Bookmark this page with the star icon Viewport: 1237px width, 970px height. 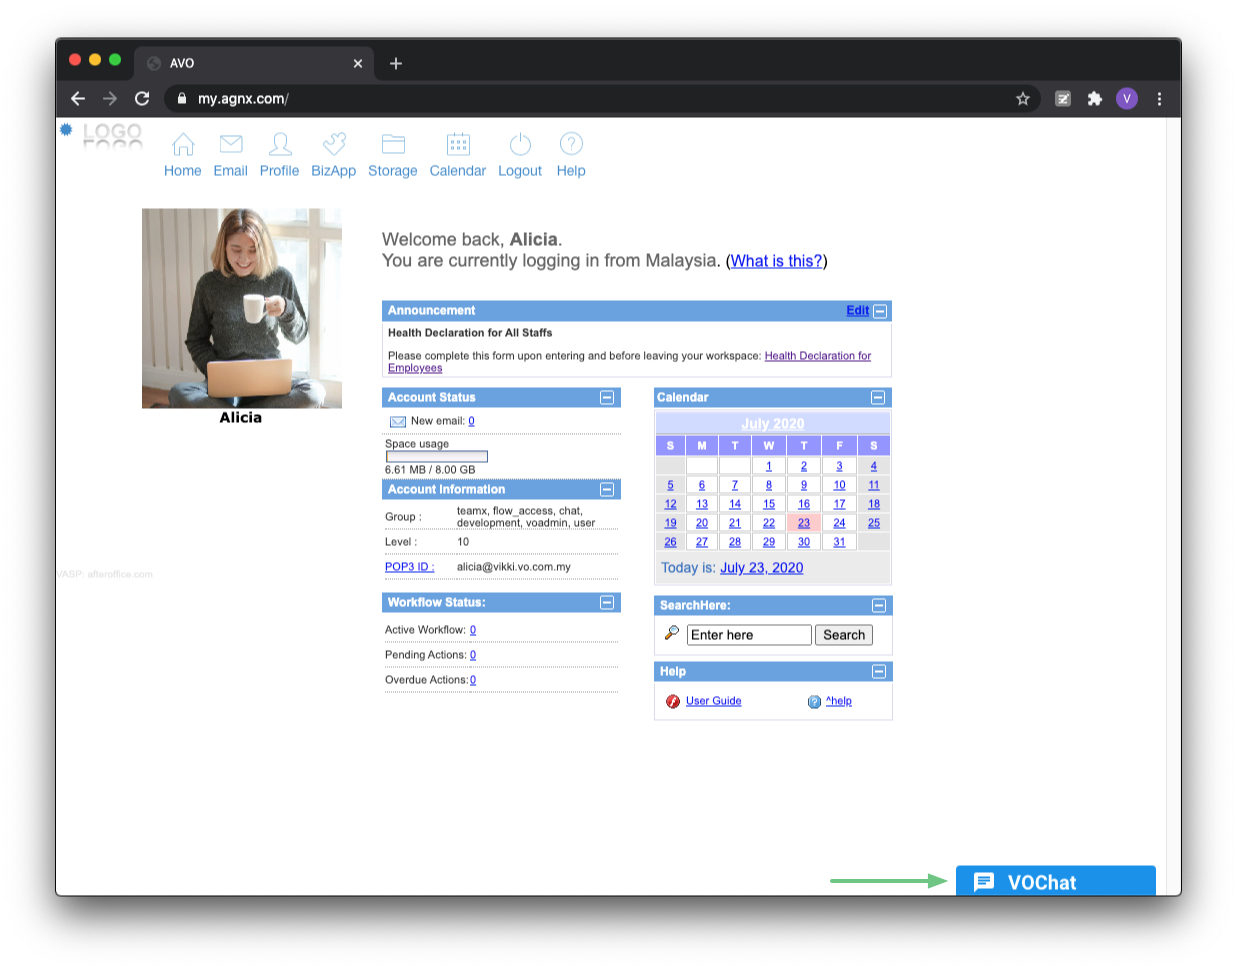(1022, 99)
